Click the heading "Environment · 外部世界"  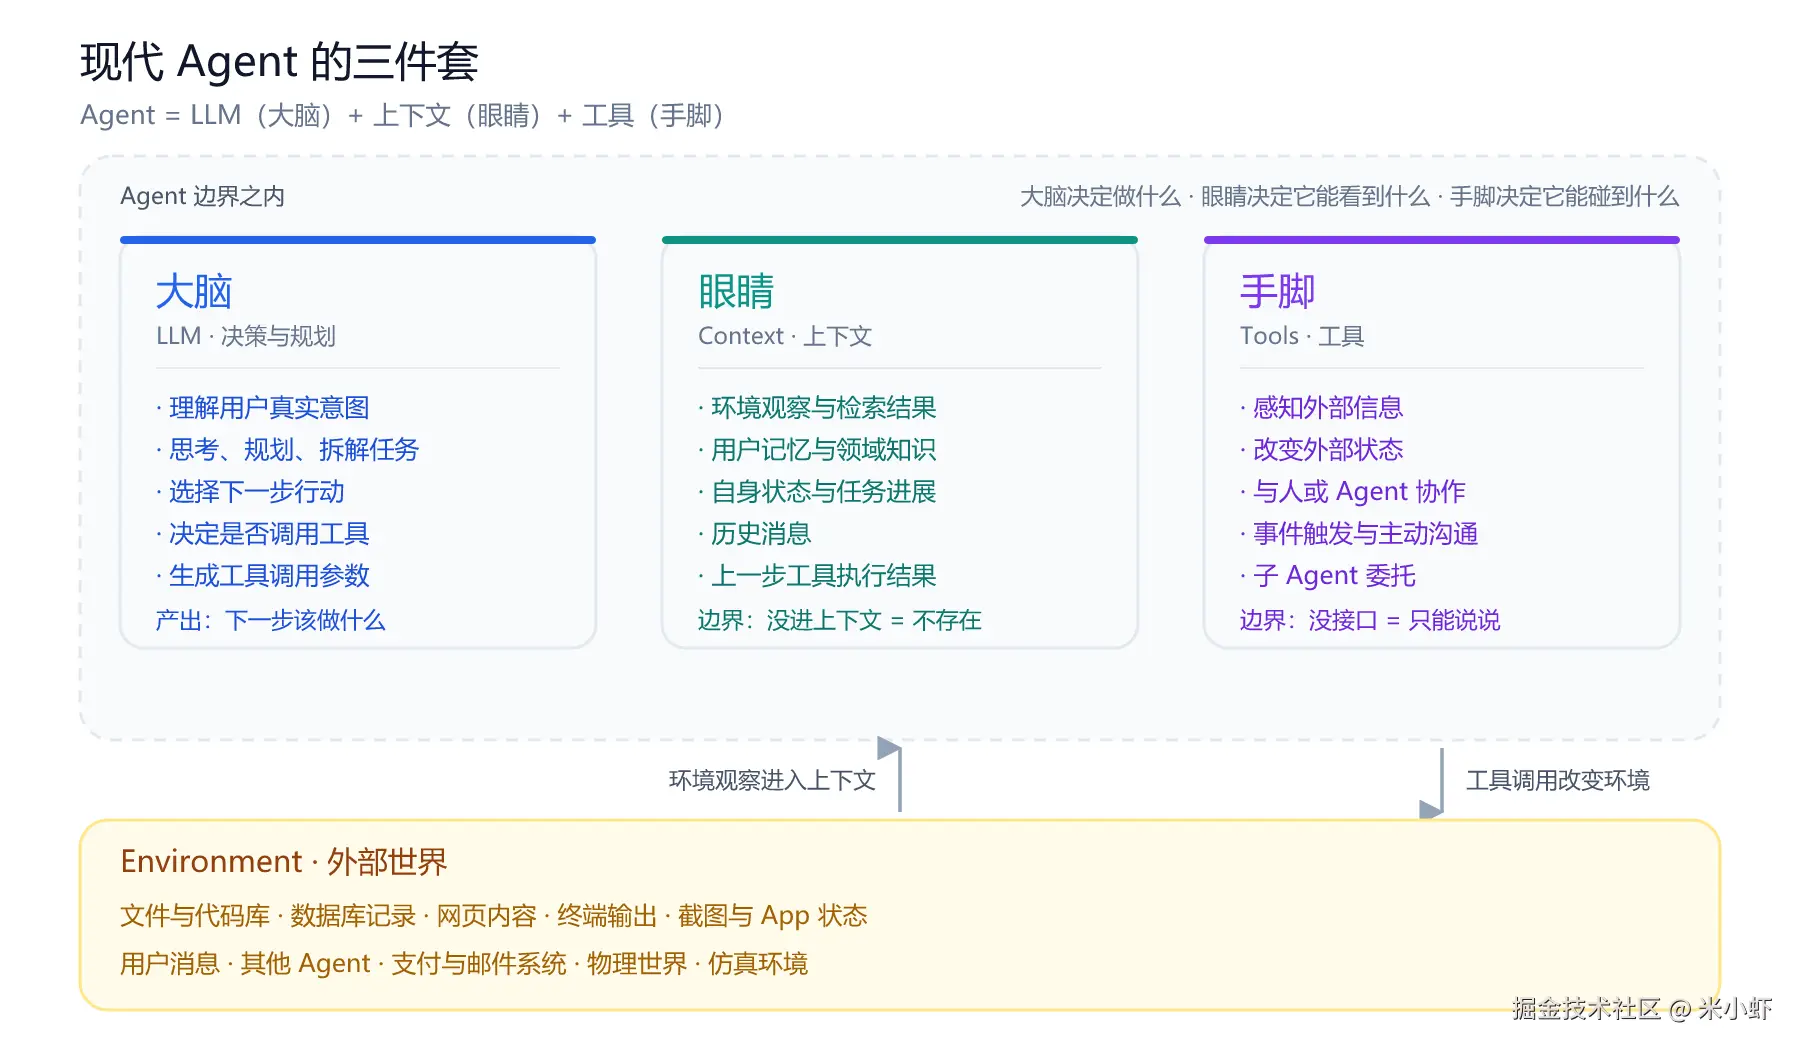284,862
